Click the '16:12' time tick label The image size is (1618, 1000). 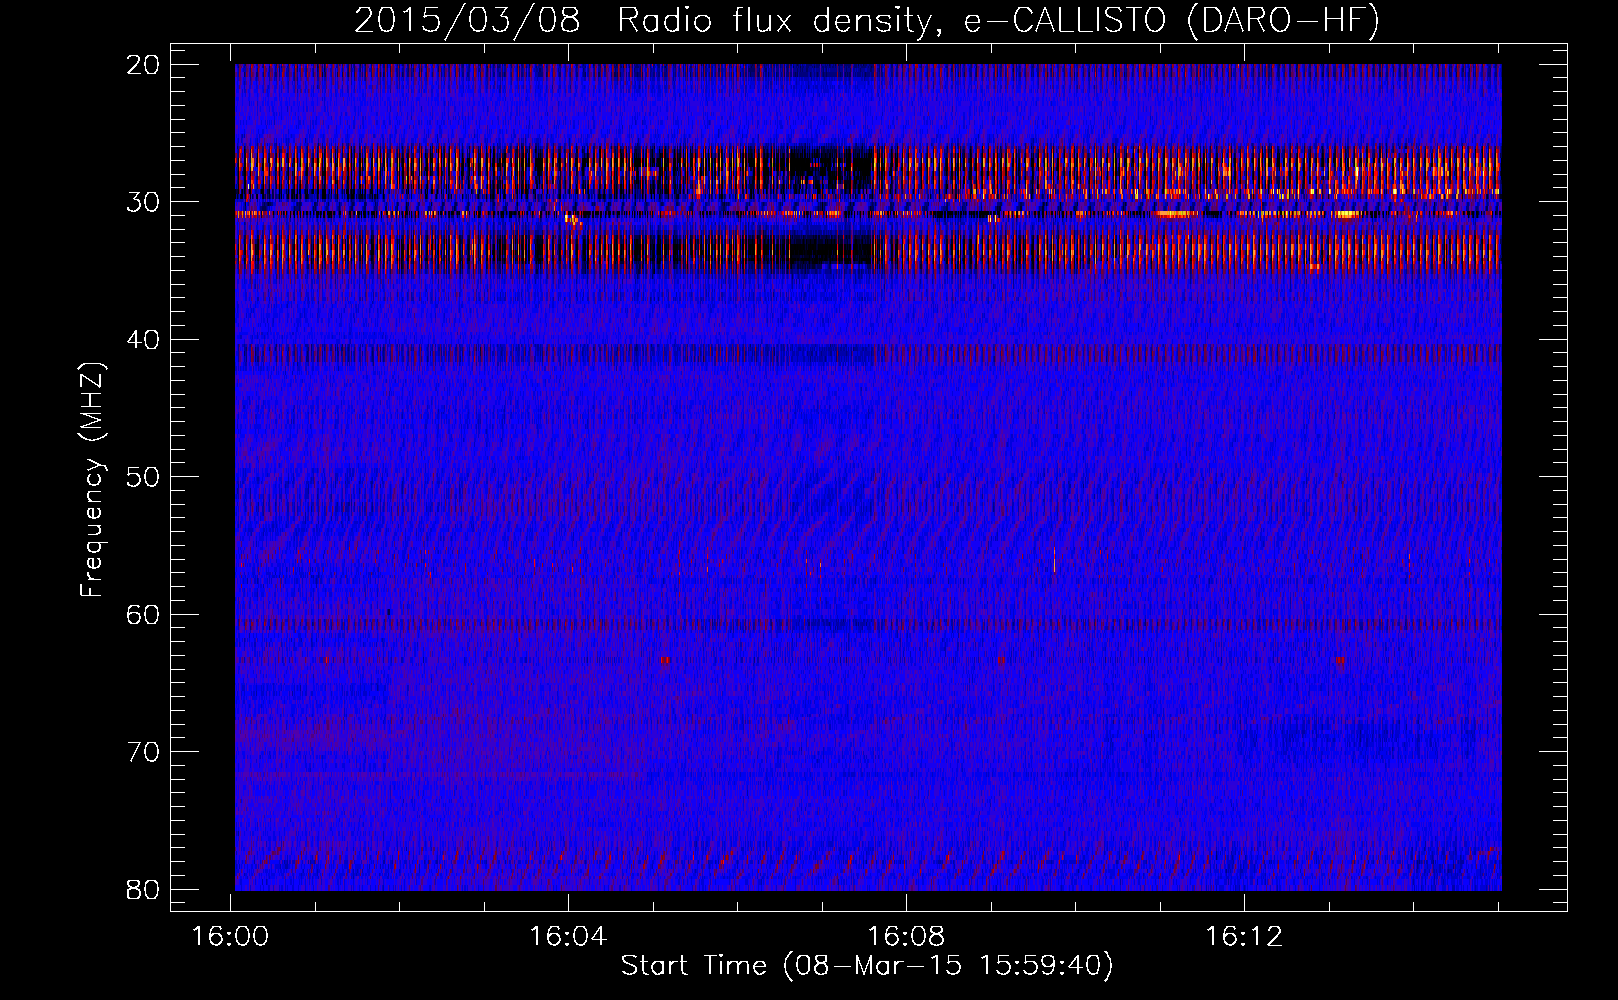click(x=1244, y=937)
